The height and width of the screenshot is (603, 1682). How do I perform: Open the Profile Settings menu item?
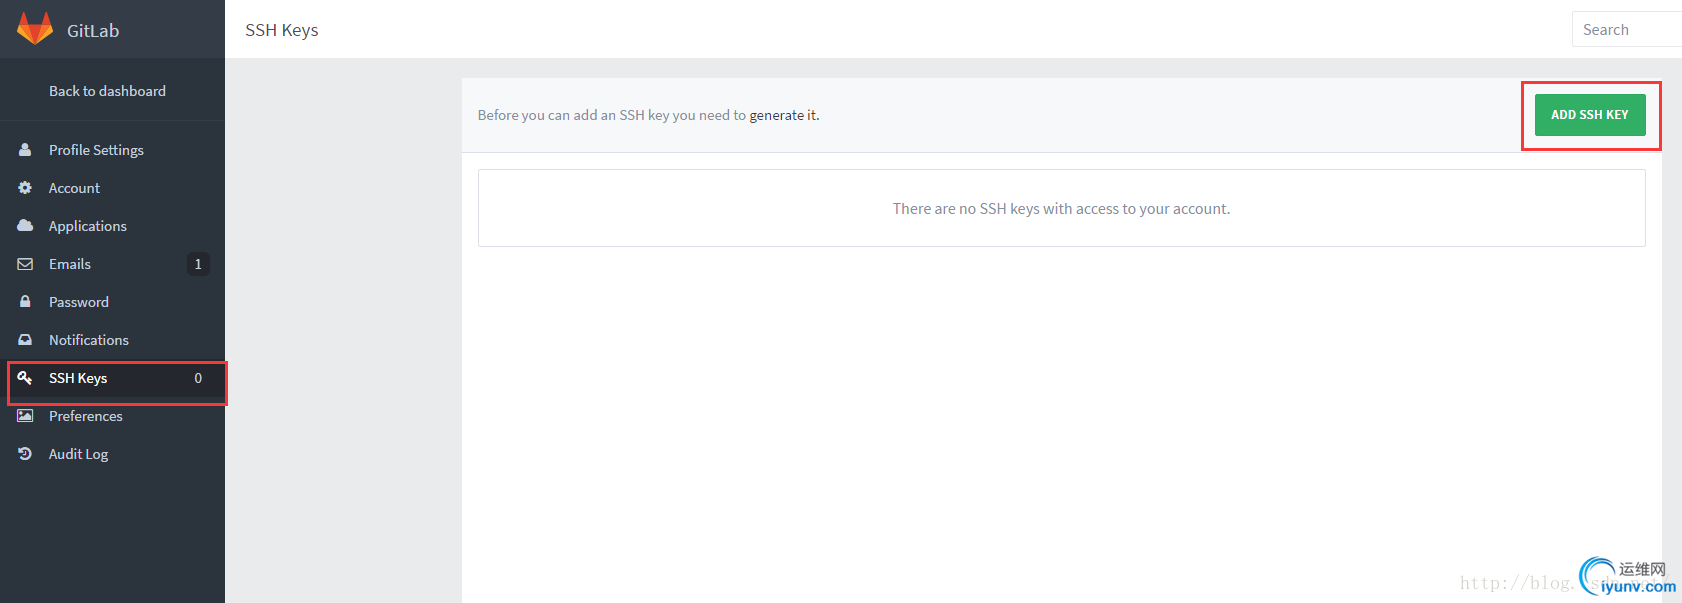[96, 150]
